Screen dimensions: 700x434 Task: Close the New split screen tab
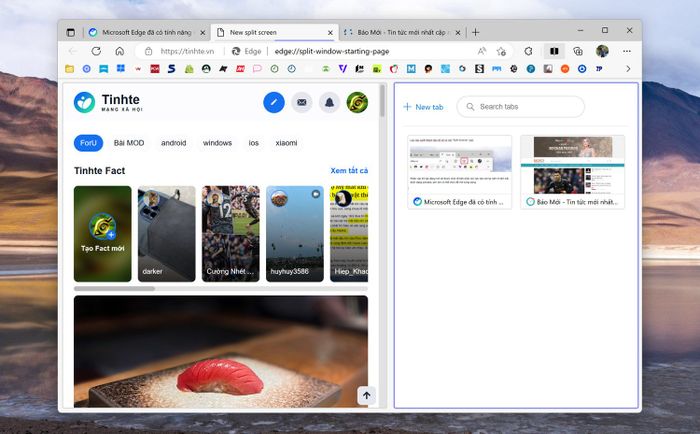point(330,33)
